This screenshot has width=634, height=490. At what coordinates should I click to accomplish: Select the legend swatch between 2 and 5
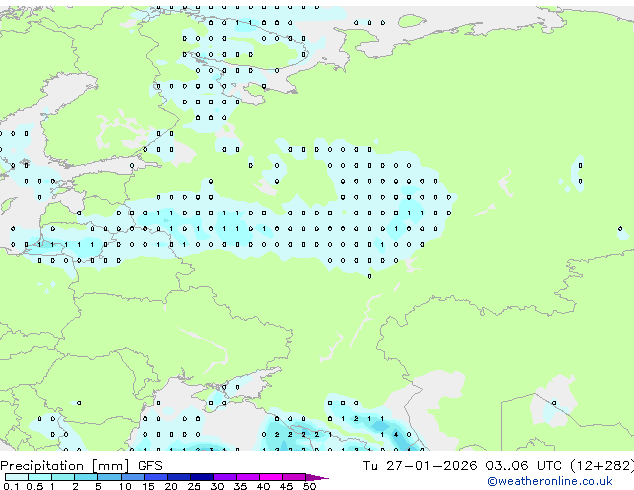click(x=86, y=477)
